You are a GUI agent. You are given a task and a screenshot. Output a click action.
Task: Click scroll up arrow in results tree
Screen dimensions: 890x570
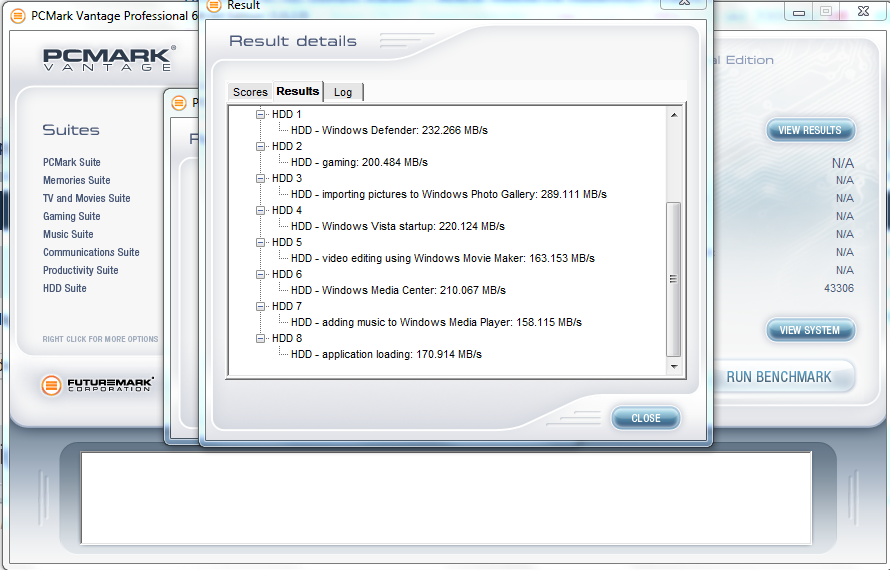[x=674, y=115]
